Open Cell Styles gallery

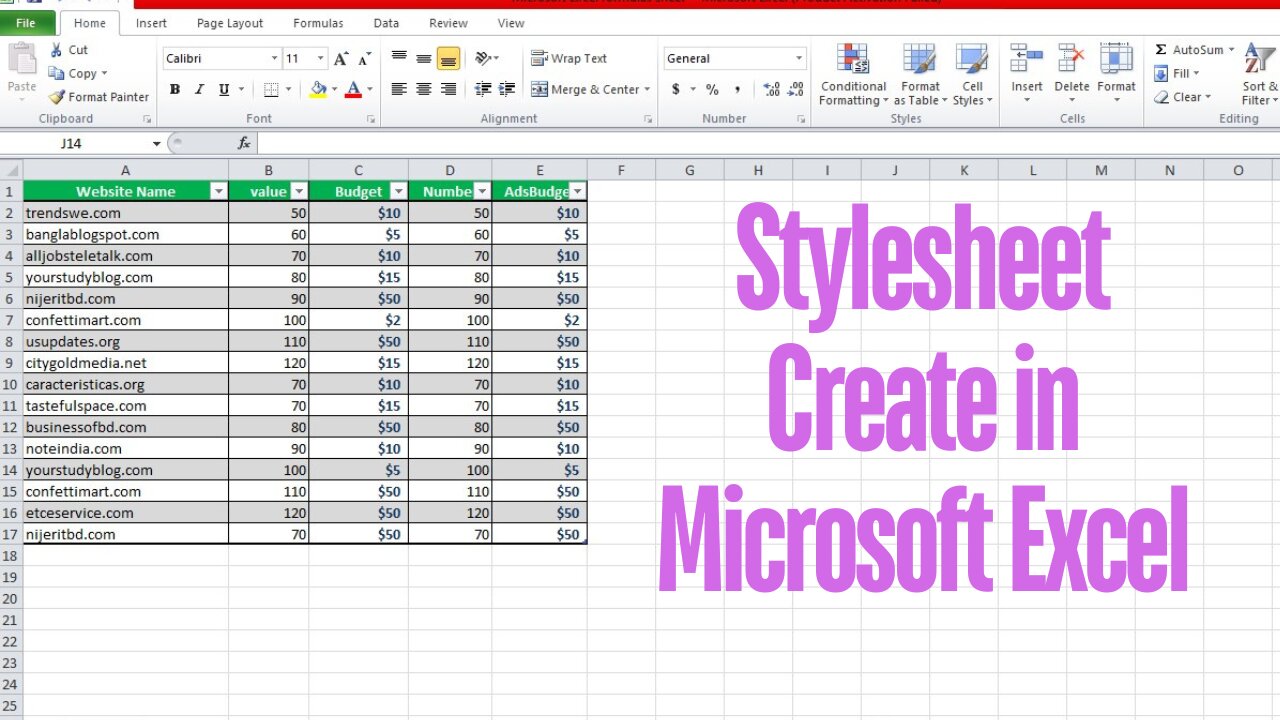click(x=972, y=75)
